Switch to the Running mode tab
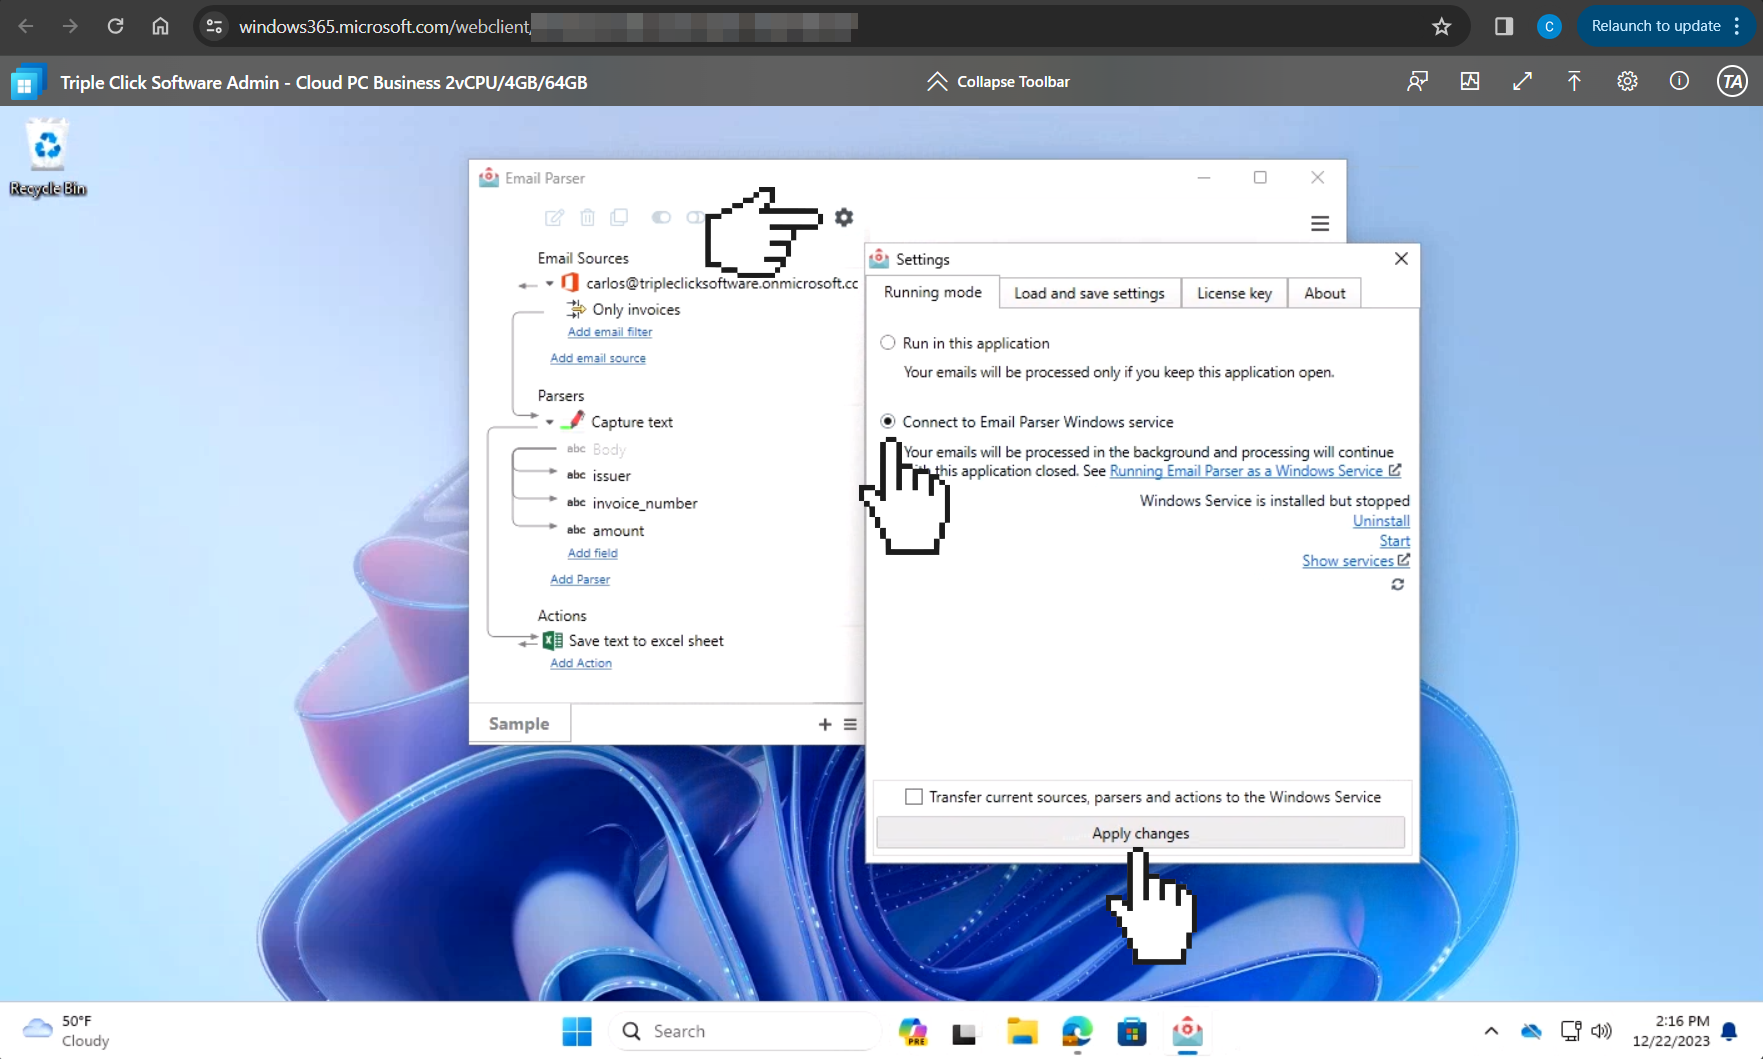1763x1059 pixels. point(932,292)
